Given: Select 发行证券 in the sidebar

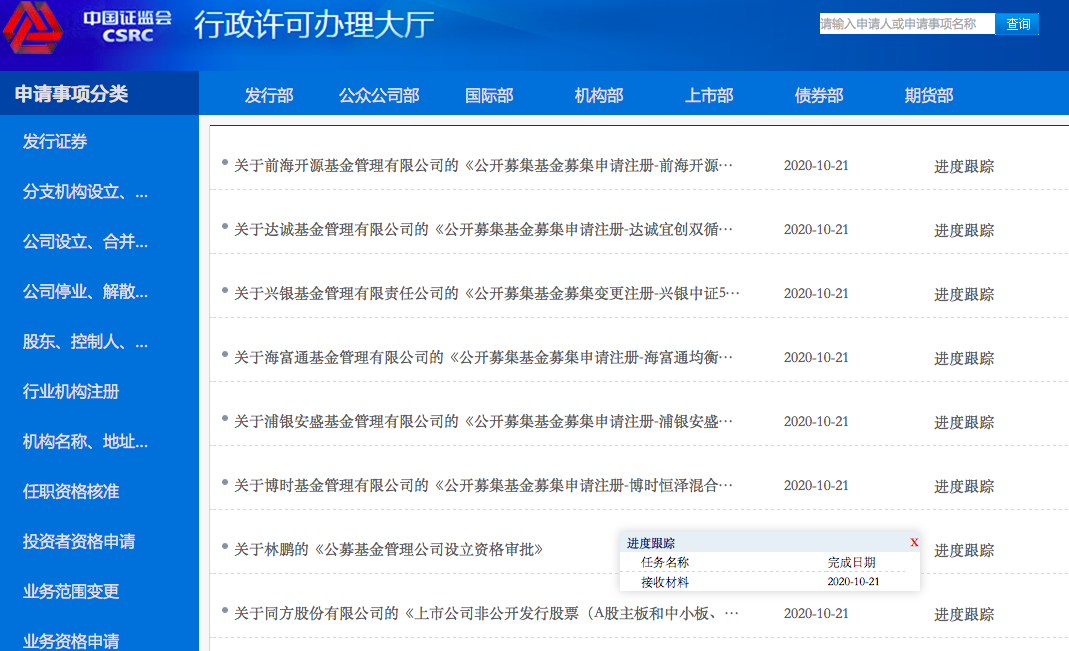Looking at the screenshot, I should 55,142.
